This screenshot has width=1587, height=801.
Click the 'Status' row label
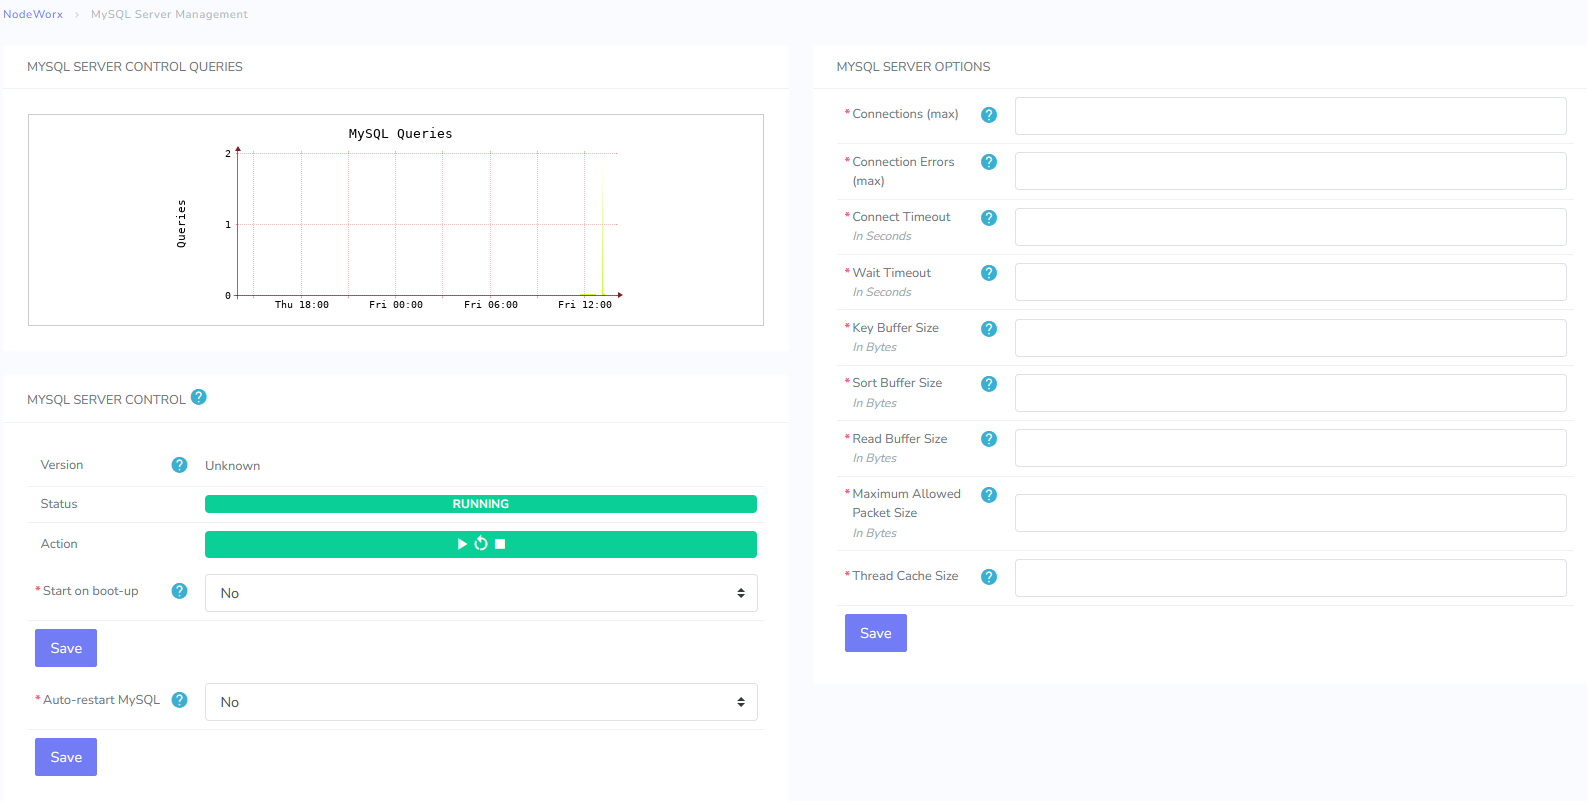point(59,504)
